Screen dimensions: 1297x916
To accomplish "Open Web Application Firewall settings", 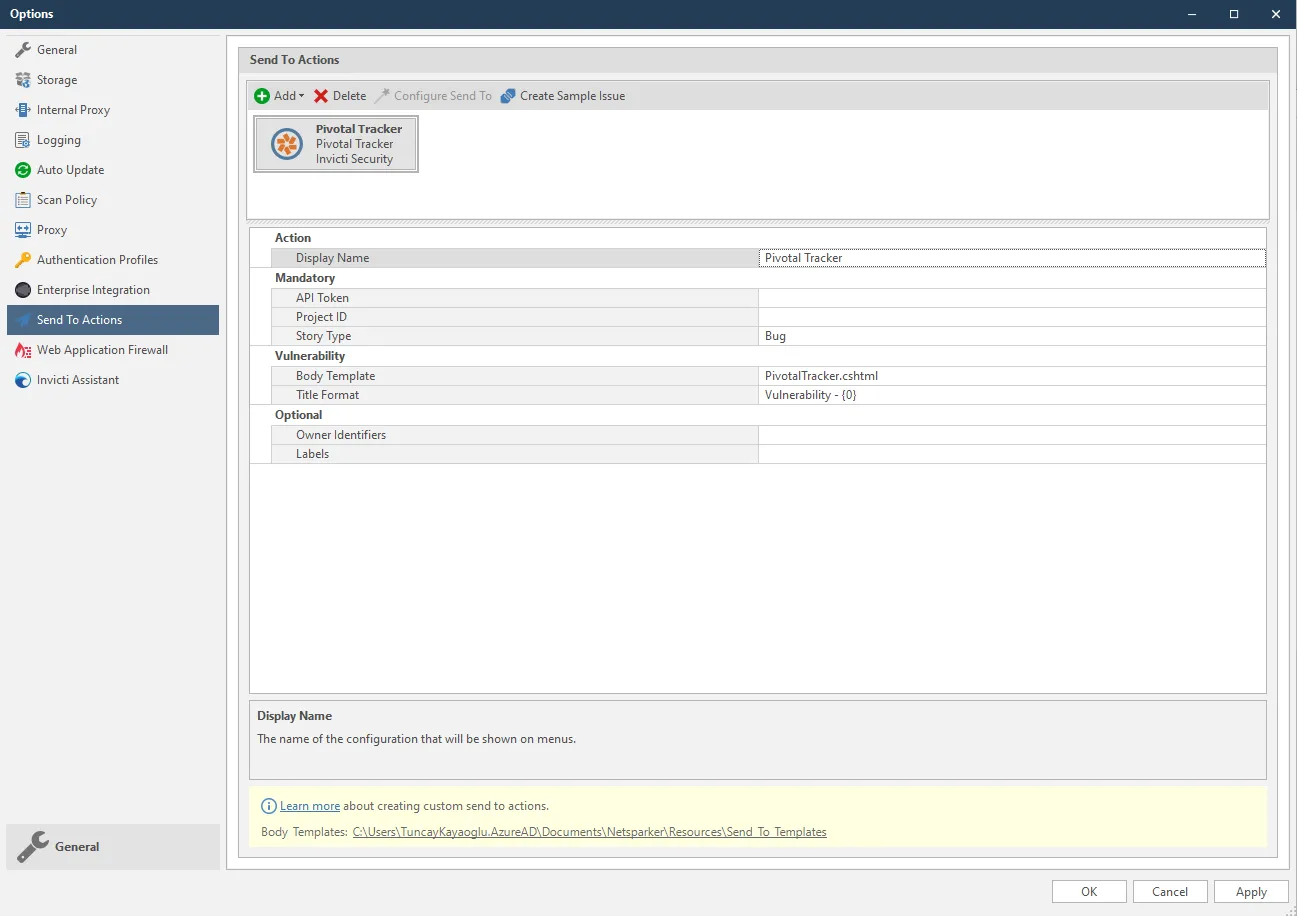I will (101, 349).
